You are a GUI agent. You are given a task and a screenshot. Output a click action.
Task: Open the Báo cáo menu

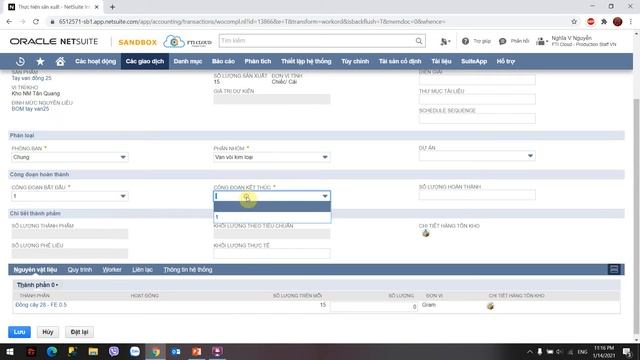click(x=223, y=61)
